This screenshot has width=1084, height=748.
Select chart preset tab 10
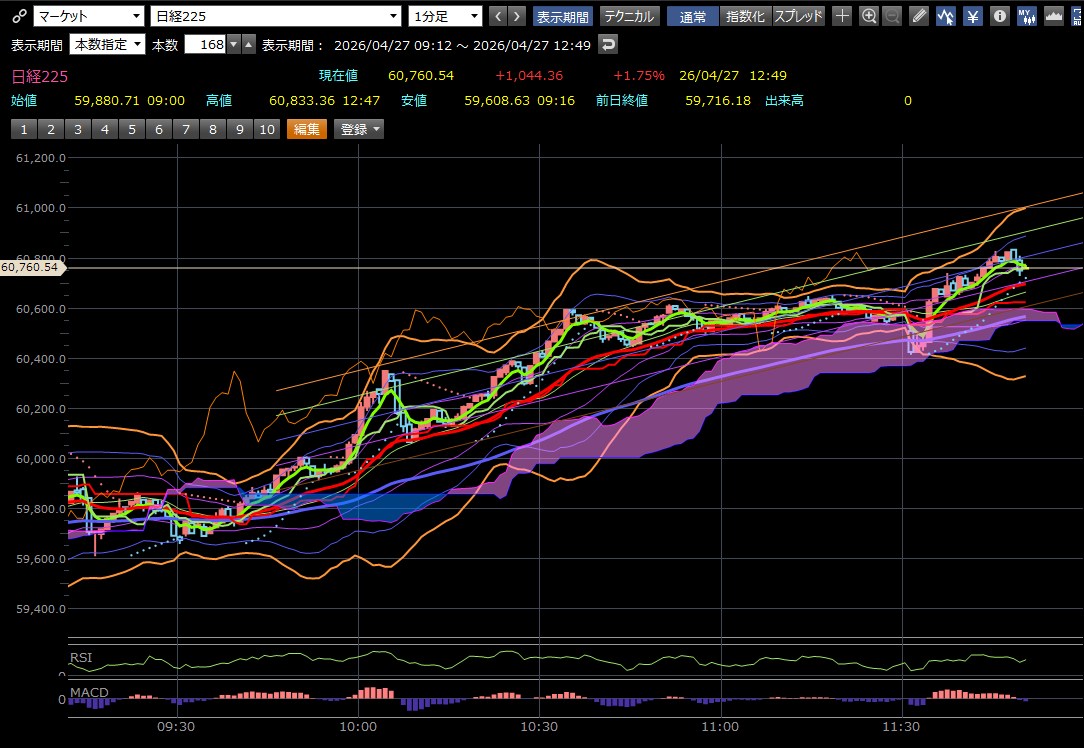266,129
